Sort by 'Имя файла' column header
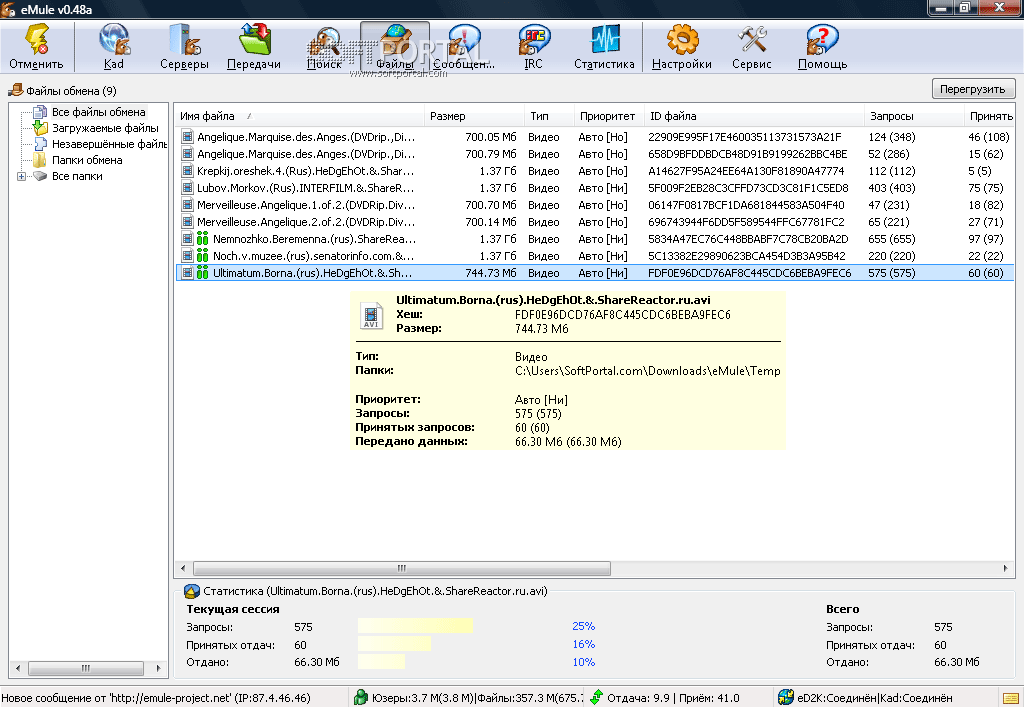This screenshot has height=708, width=1024. coord(300,116)
